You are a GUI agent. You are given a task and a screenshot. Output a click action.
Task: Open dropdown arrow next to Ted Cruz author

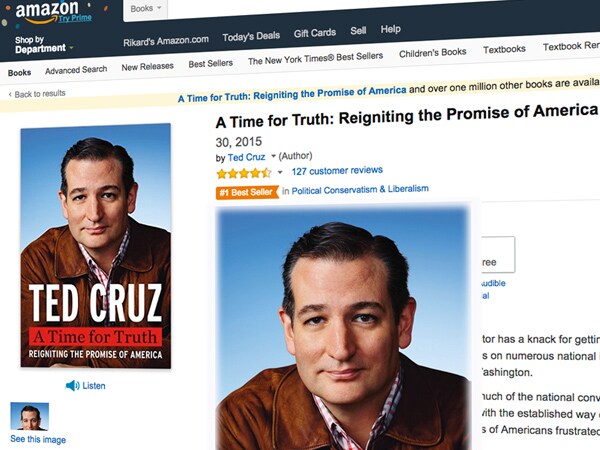(273, 156)
